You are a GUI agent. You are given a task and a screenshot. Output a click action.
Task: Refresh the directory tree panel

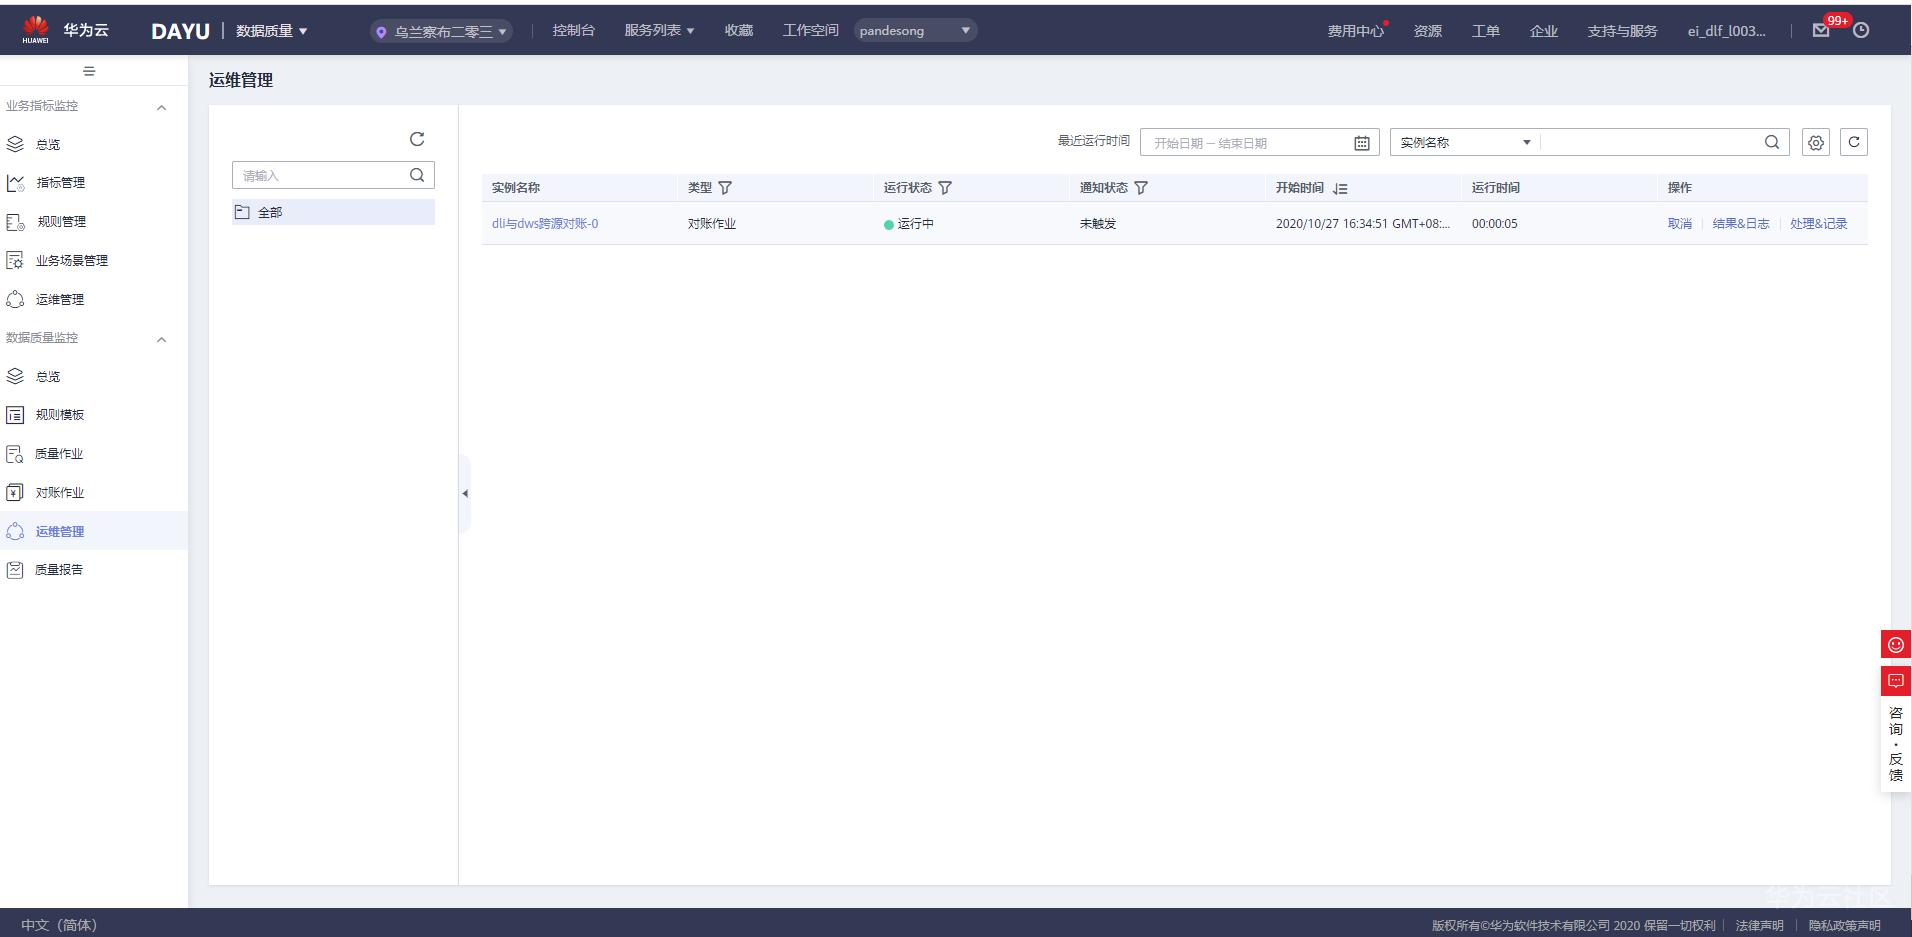[x=417, y=139]
